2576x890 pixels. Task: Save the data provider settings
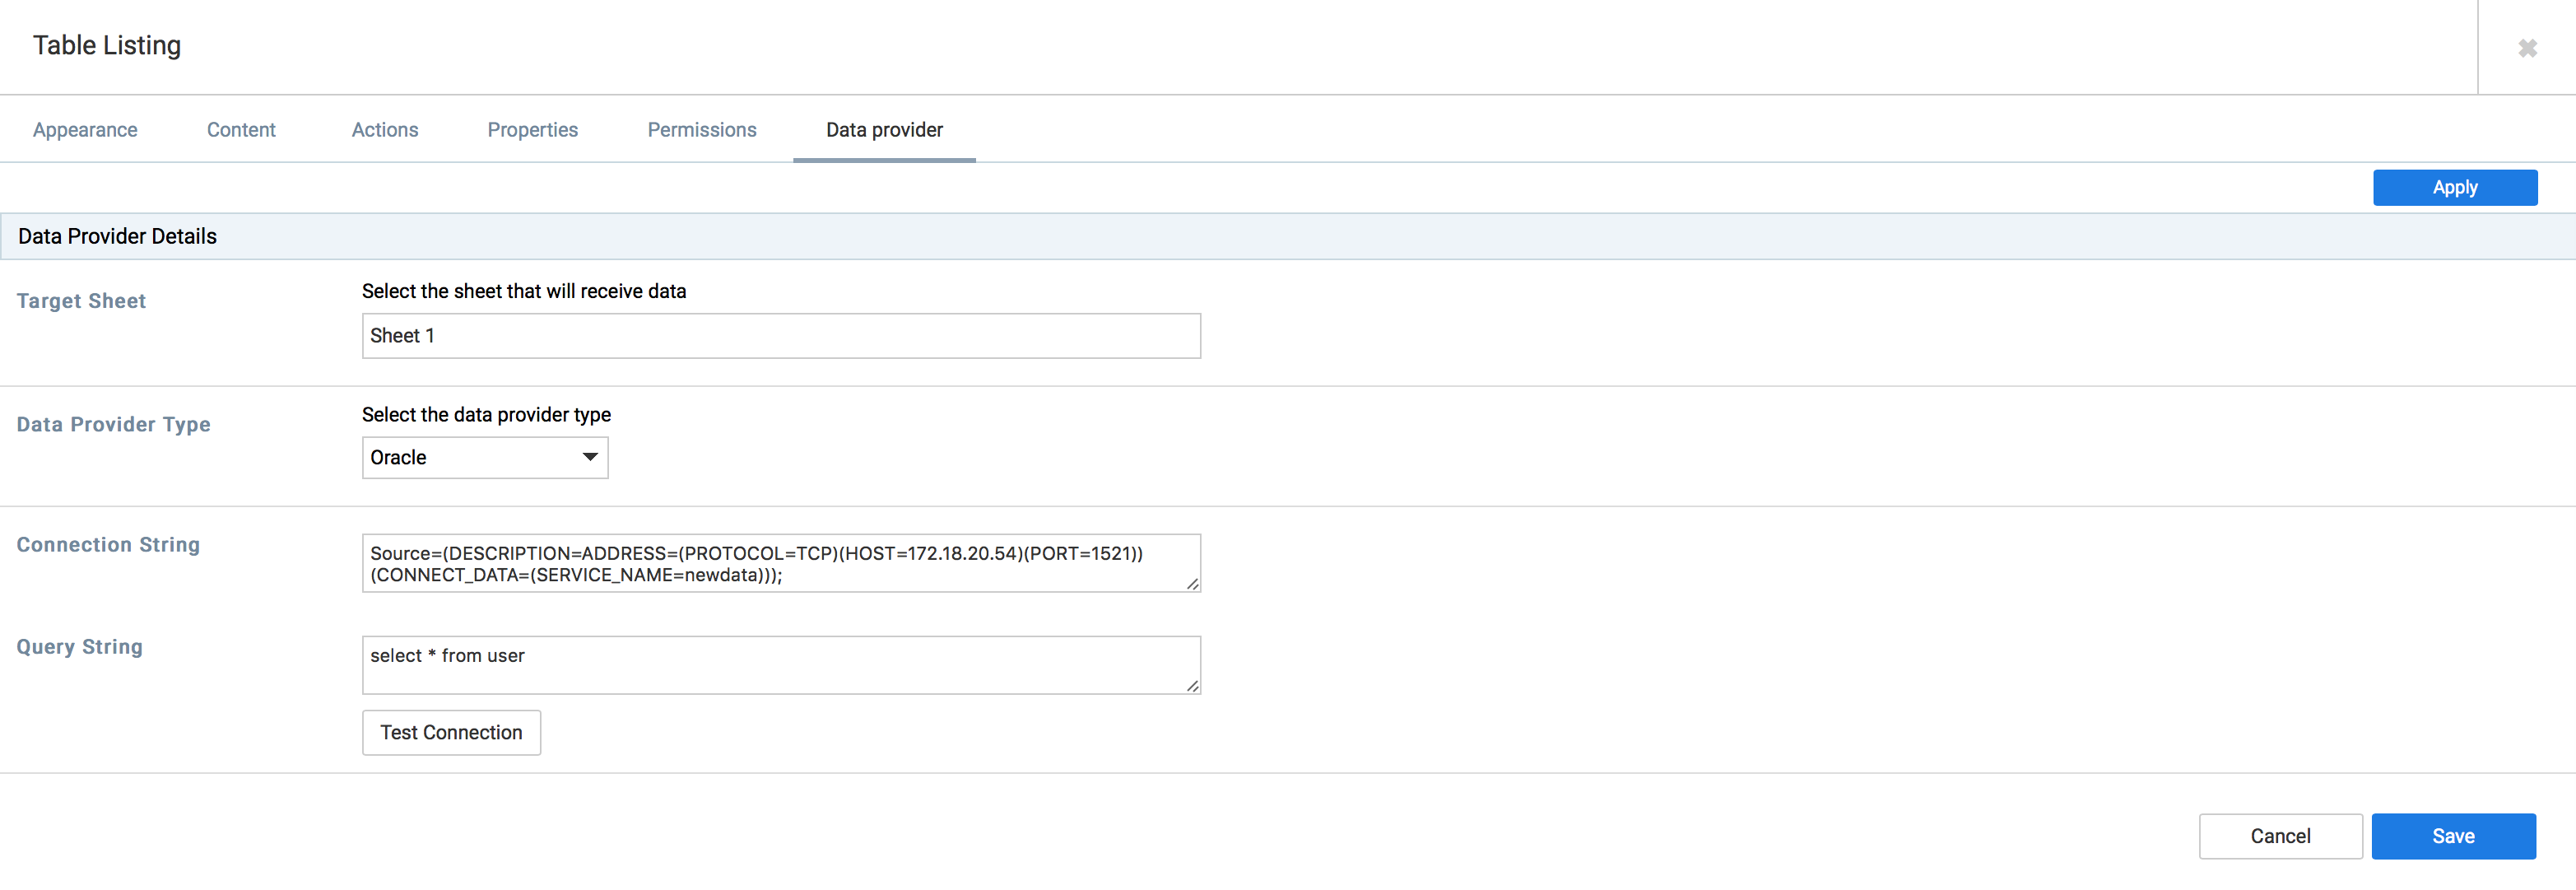click(2453, 837)
